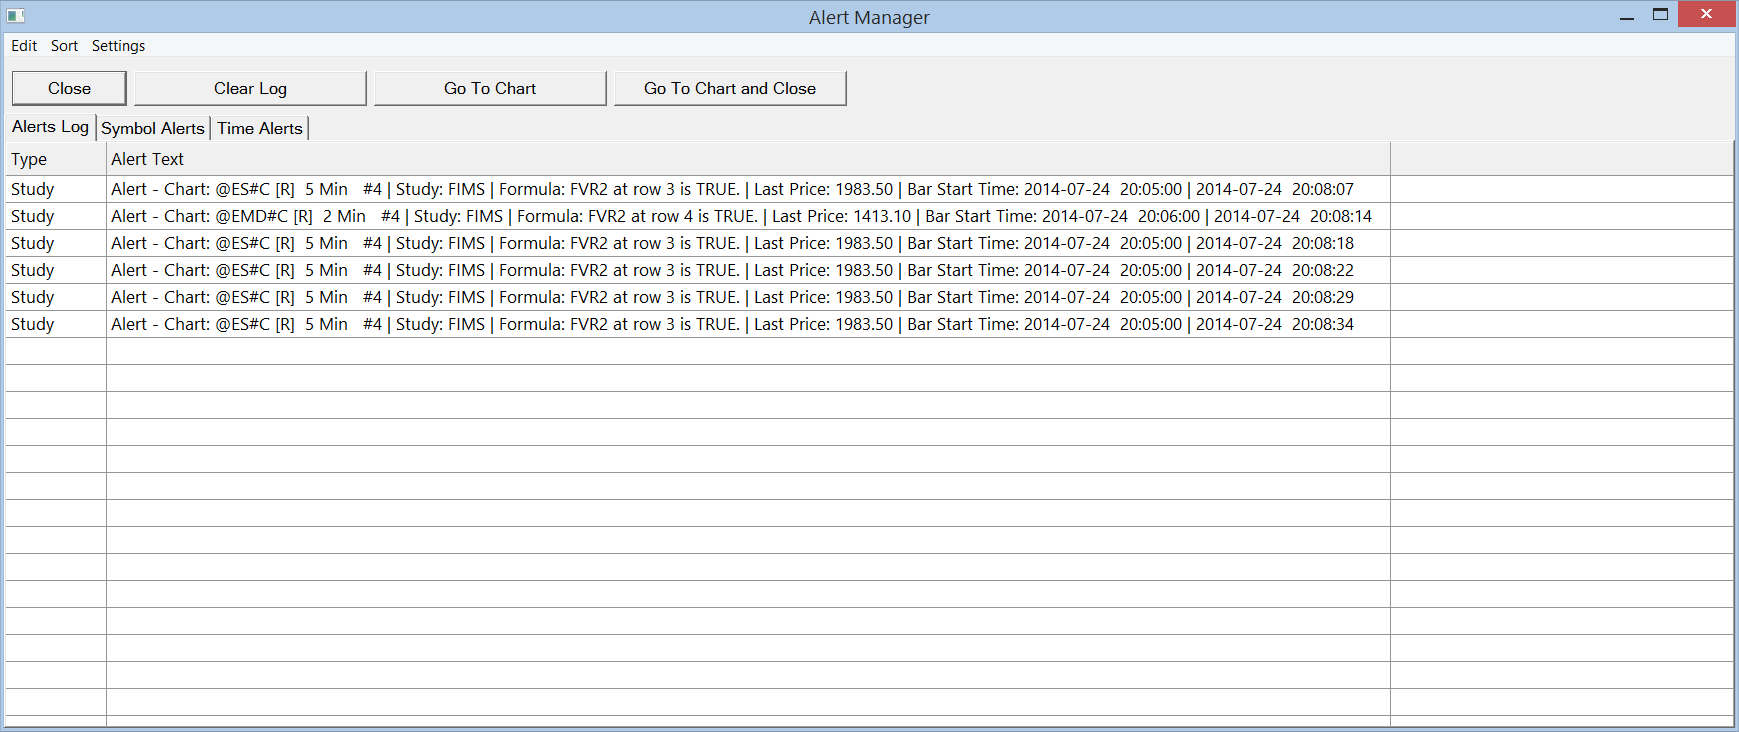Screen dimensions: 1739x732
Task: Click the Go To Chart button
Action: pyautogui.click(x=490, y=88)
